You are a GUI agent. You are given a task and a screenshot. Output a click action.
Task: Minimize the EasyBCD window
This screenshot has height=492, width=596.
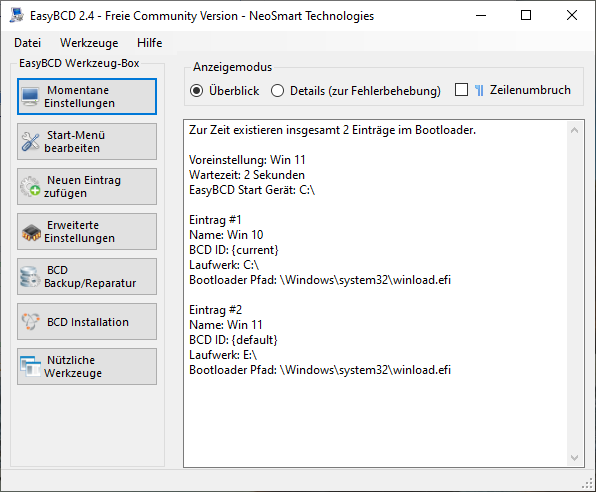point(481,15)
